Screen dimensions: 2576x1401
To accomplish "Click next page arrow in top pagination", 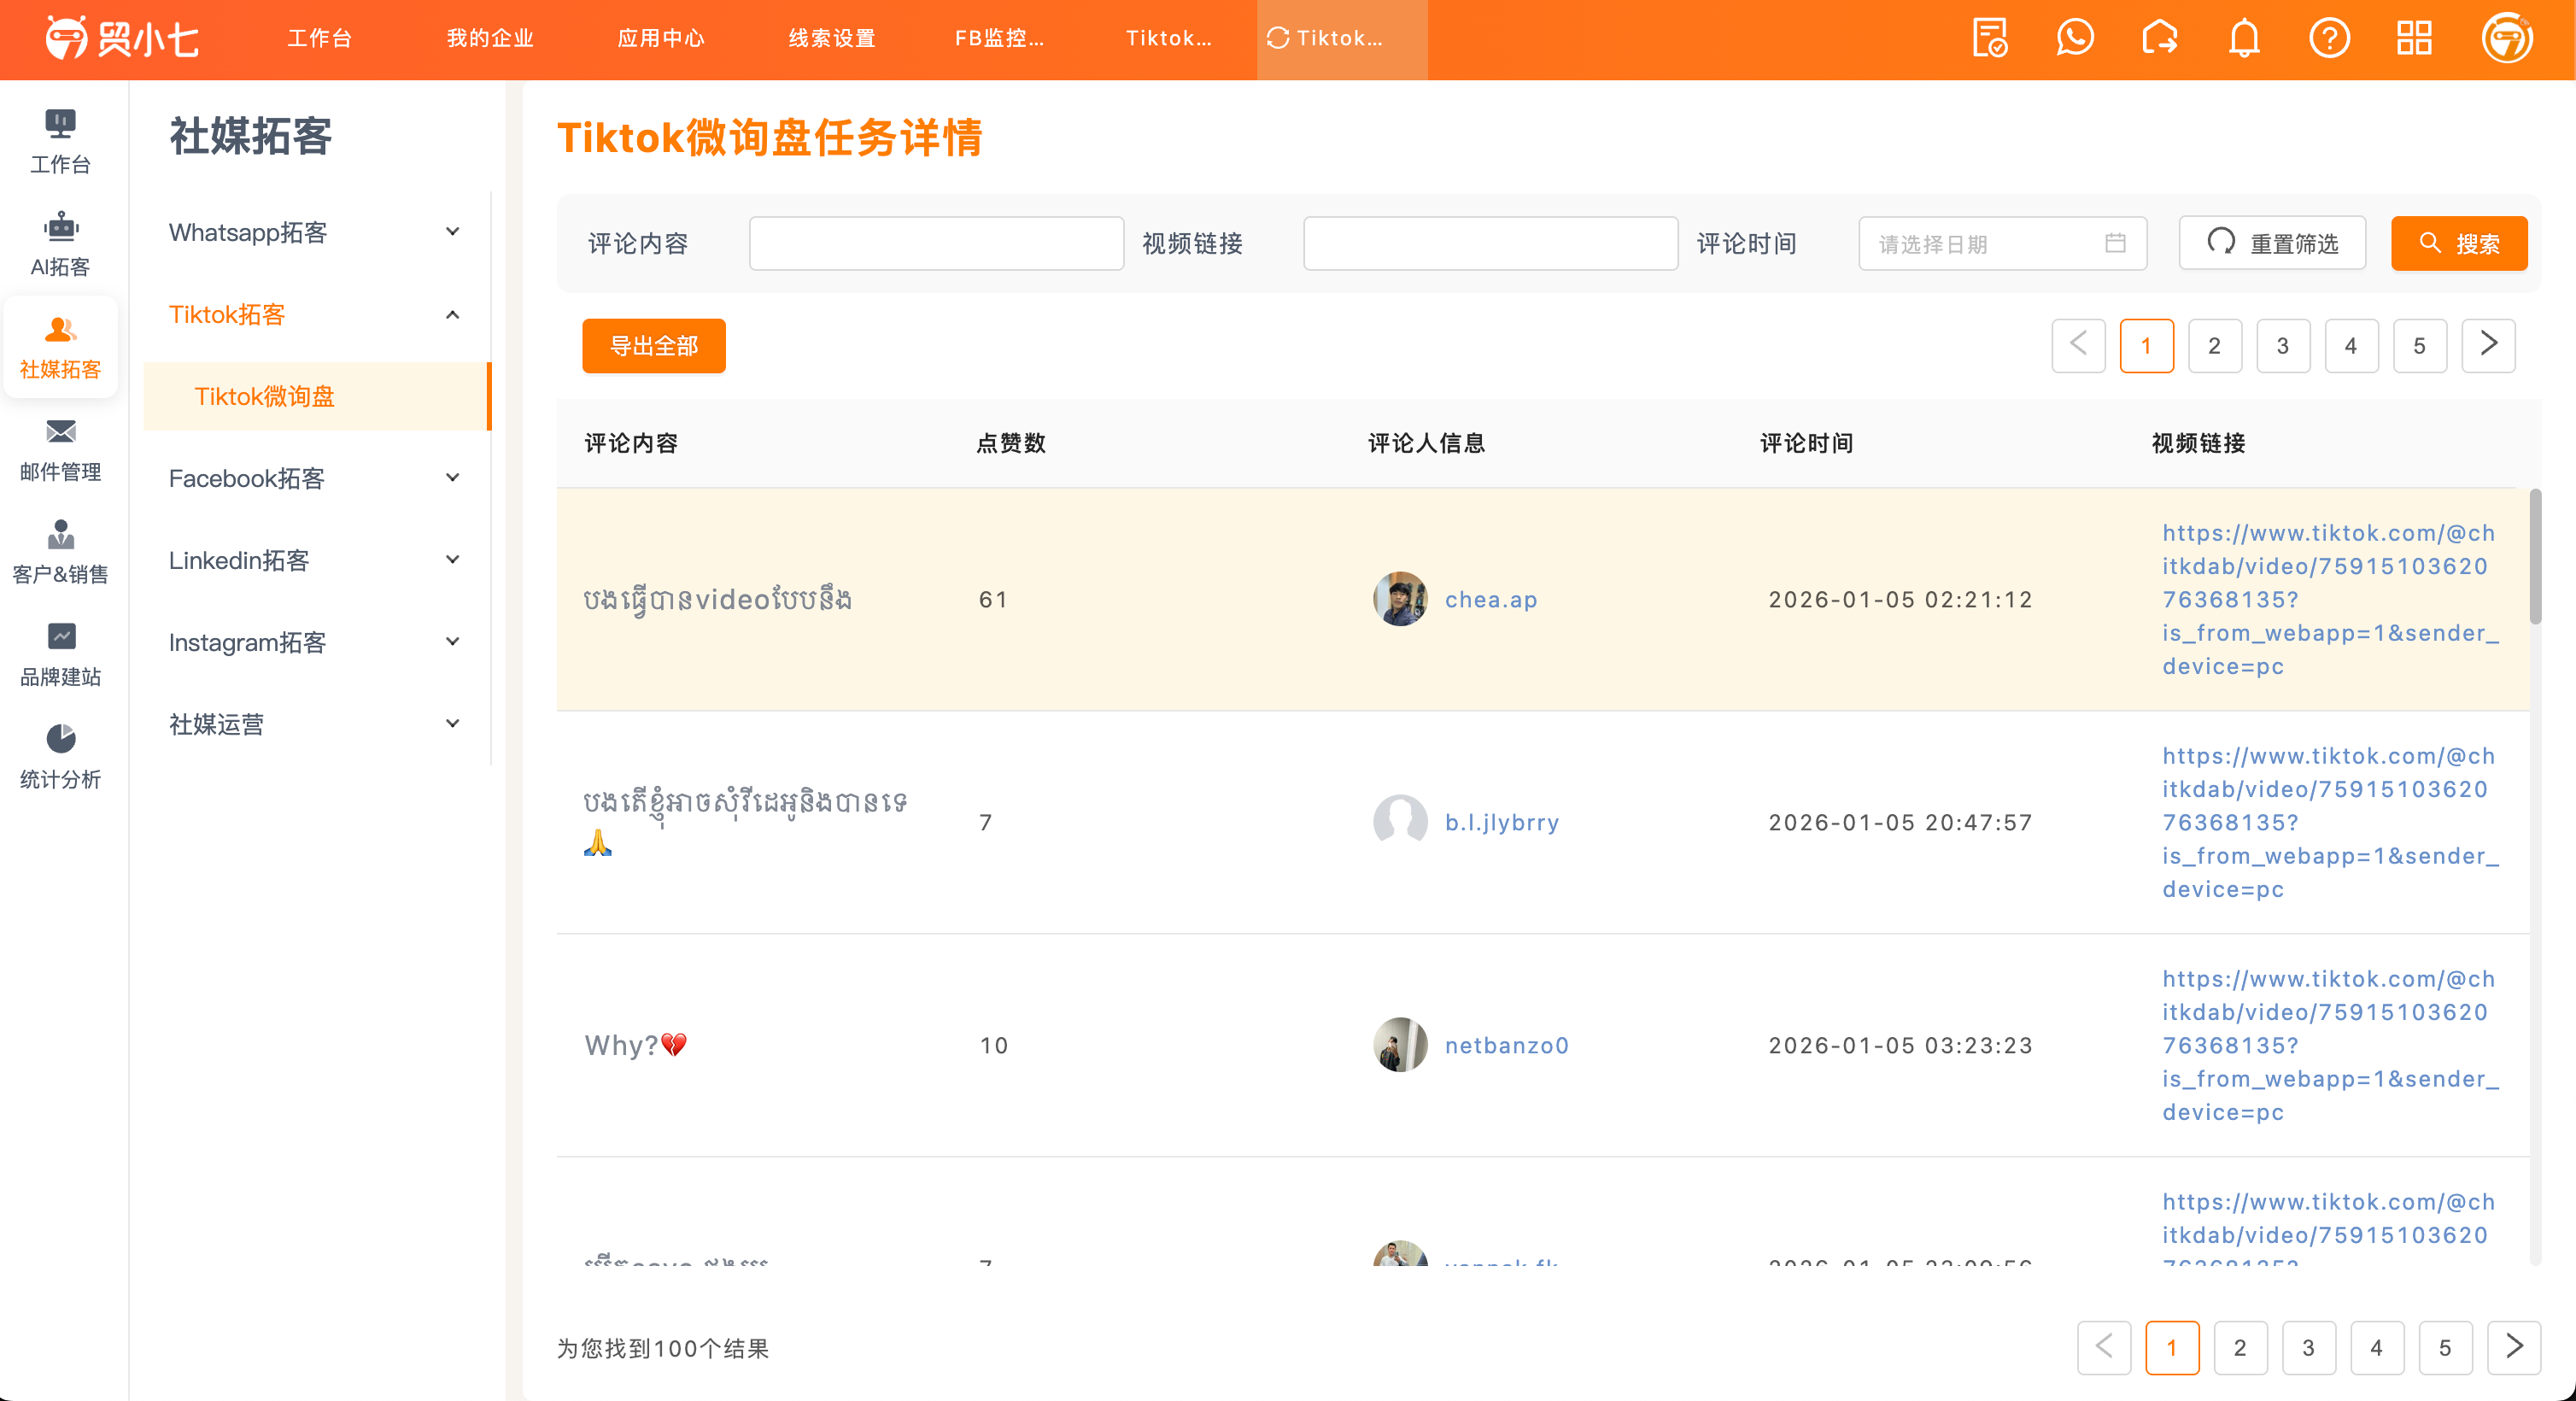I will [2488, 346].
